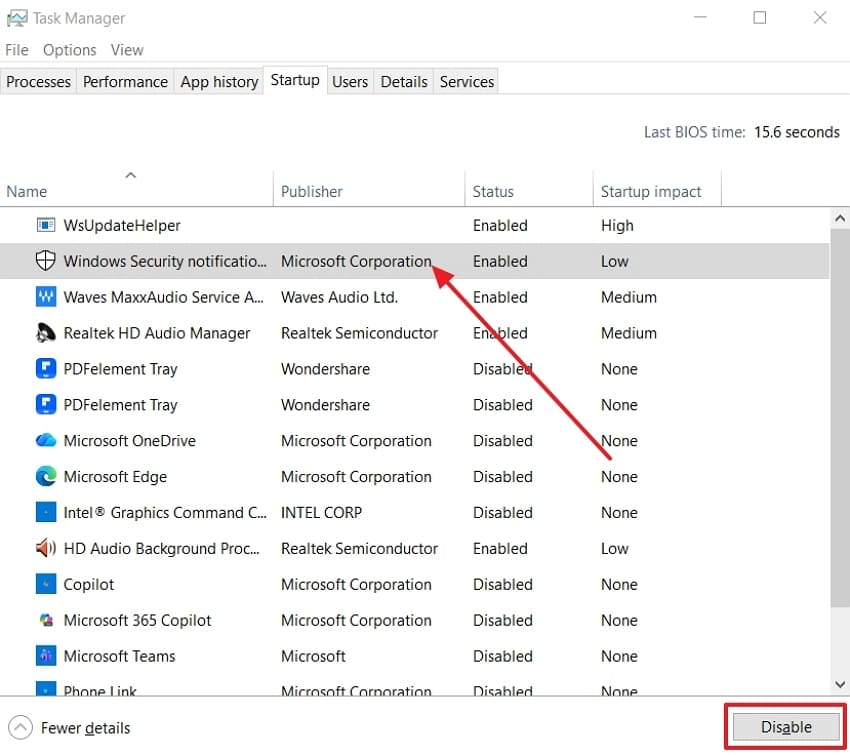
Task: Click the Windows Security shield icon
Action: [46, 260]
